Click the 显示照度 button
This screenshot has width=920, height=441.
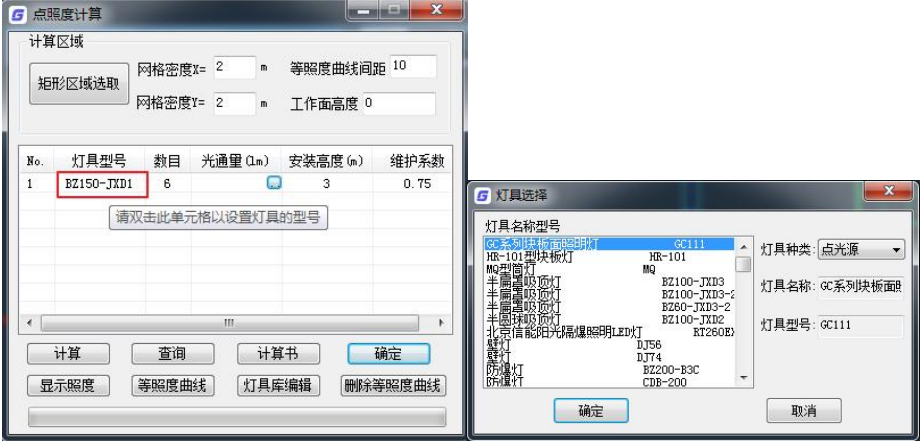click(68, 386)
